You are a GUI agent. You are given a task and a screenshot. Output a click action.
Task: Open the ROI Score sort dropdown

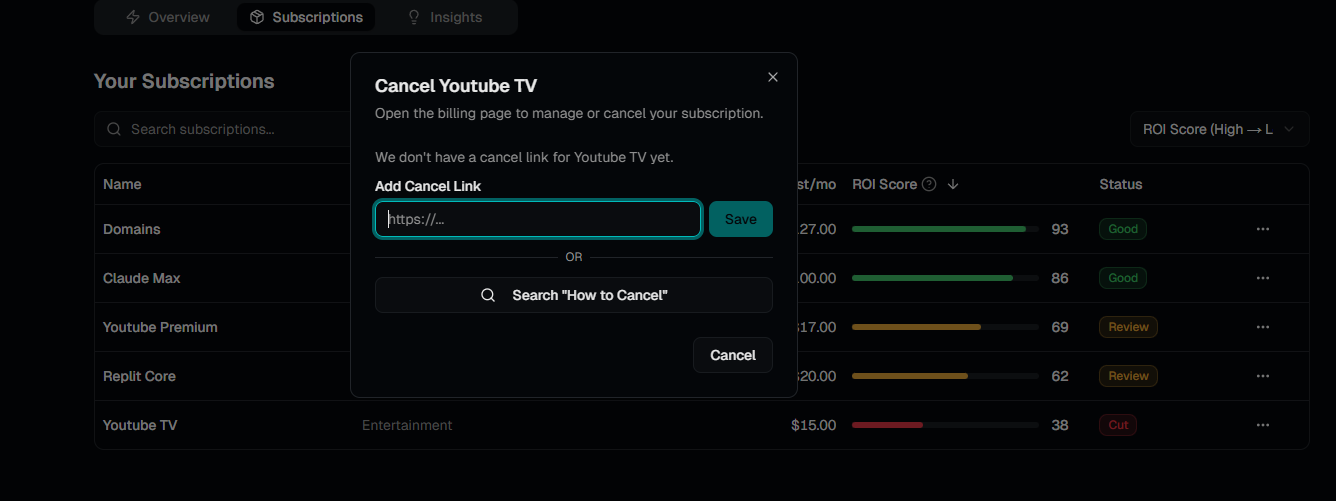[x=1219, y=129]
